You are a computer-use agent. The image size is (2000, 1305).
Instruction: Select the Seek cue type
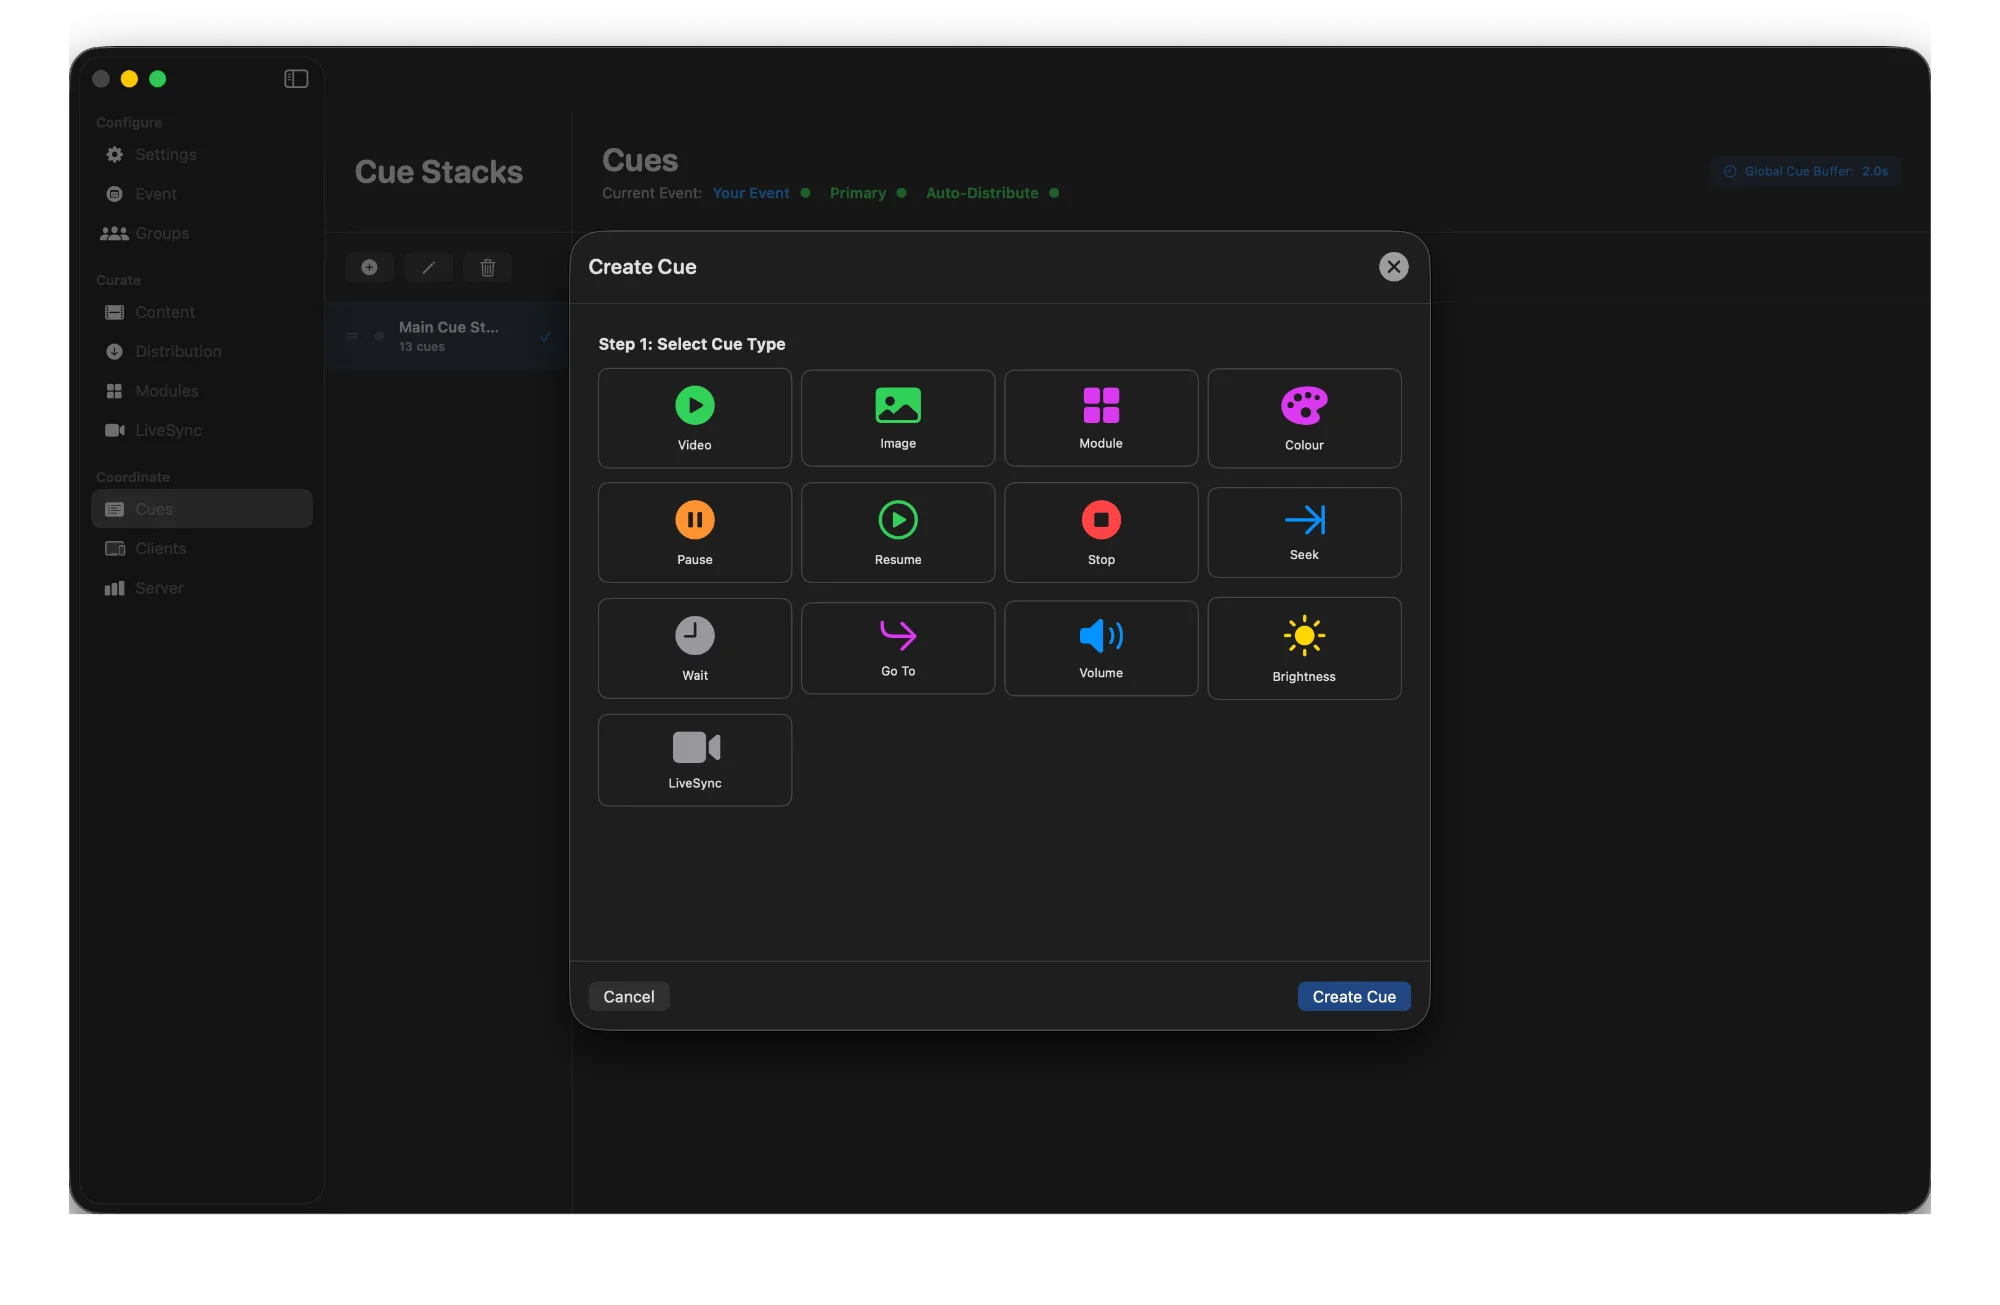[x=1303, y=532]
